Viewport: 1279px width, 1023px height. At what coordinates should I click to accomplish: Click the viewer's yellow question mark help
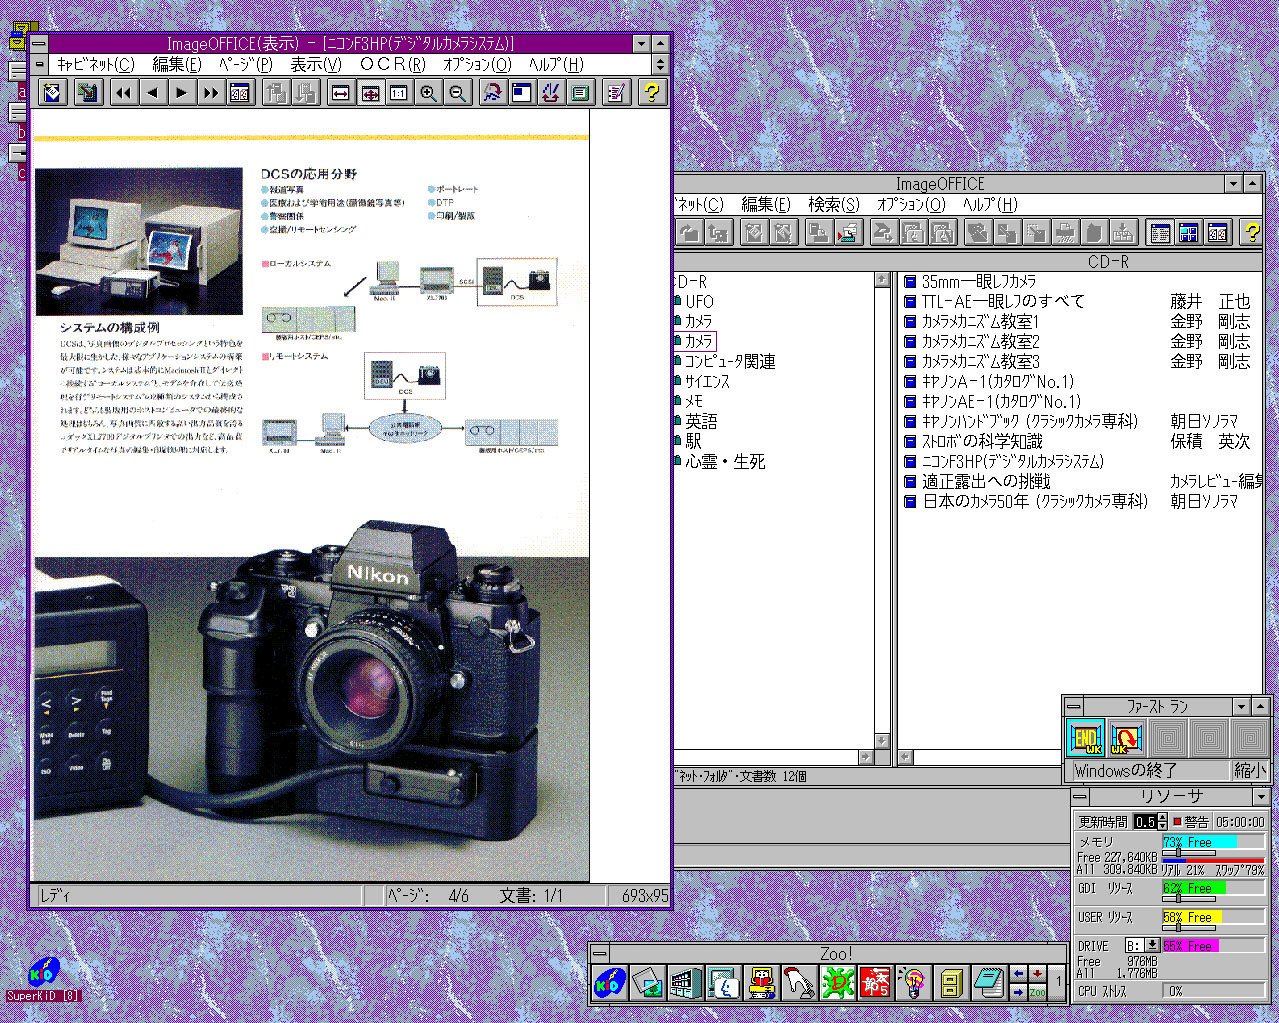point(651,93)
